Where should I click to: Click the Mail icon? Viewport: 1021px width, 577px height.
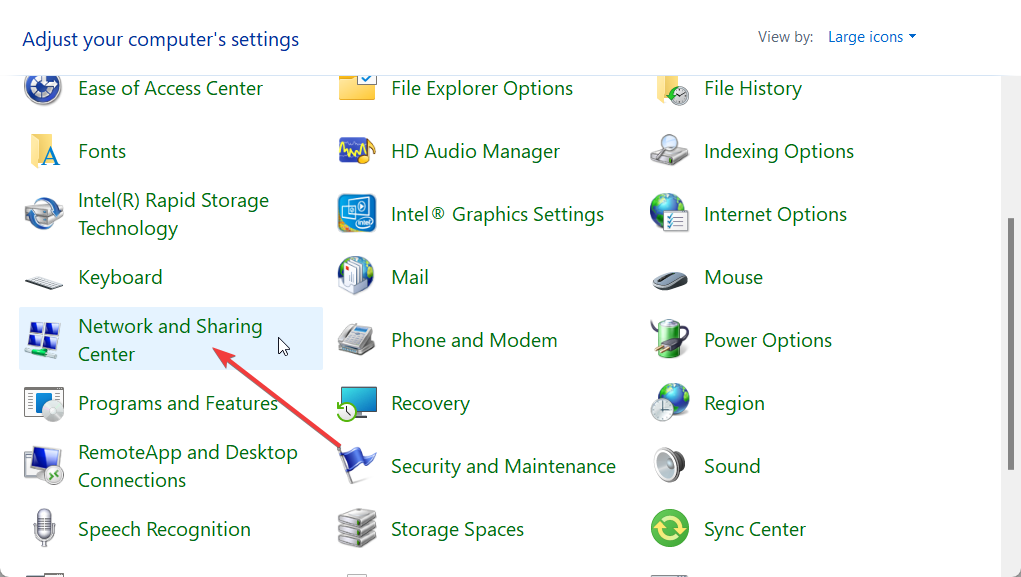pyautogui.click(x=356, y=275)
